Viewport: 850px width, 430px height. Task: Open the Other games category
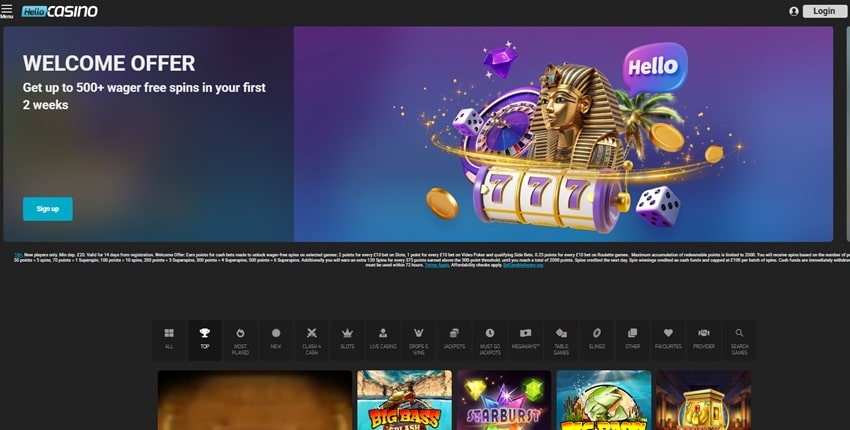click(633, 340)
